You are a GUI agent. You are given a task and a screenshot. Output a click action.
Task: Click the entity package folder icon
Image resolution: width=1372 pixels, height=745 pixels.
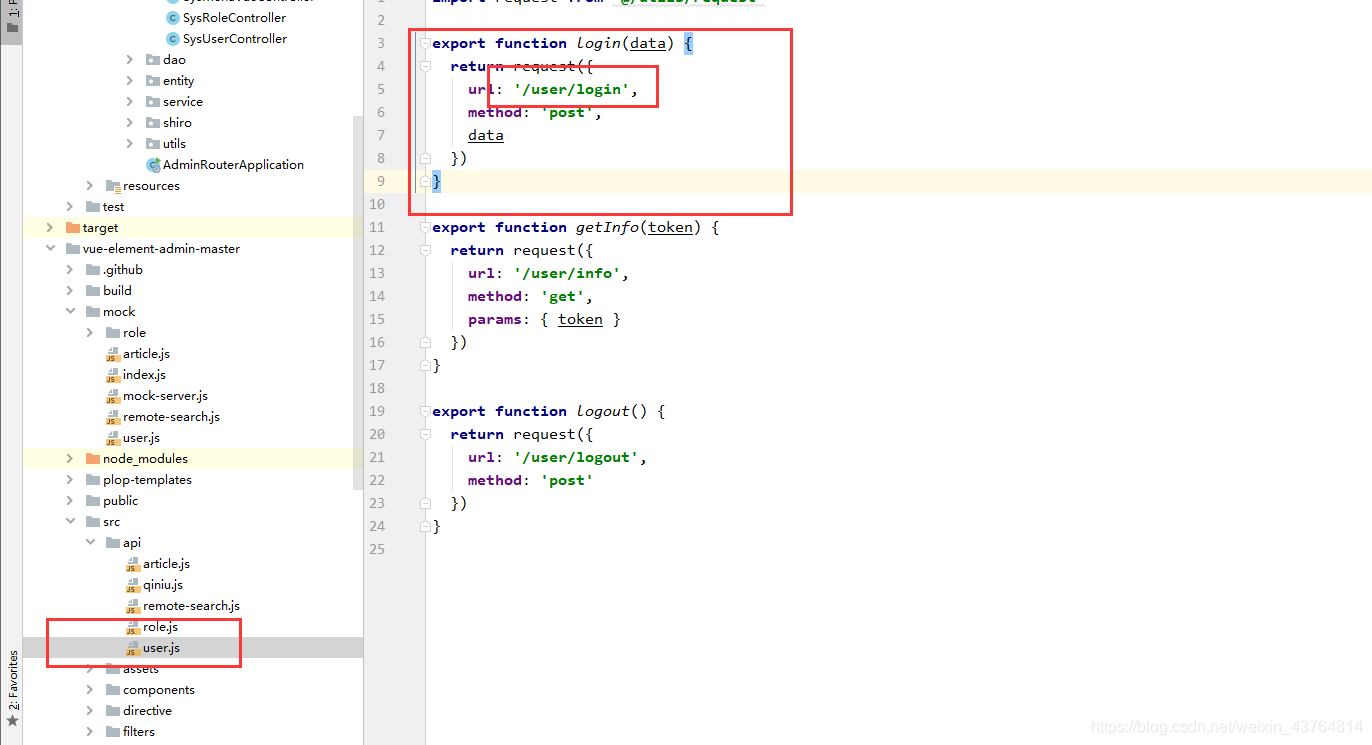pyautogui.click(x=153, y=81)
